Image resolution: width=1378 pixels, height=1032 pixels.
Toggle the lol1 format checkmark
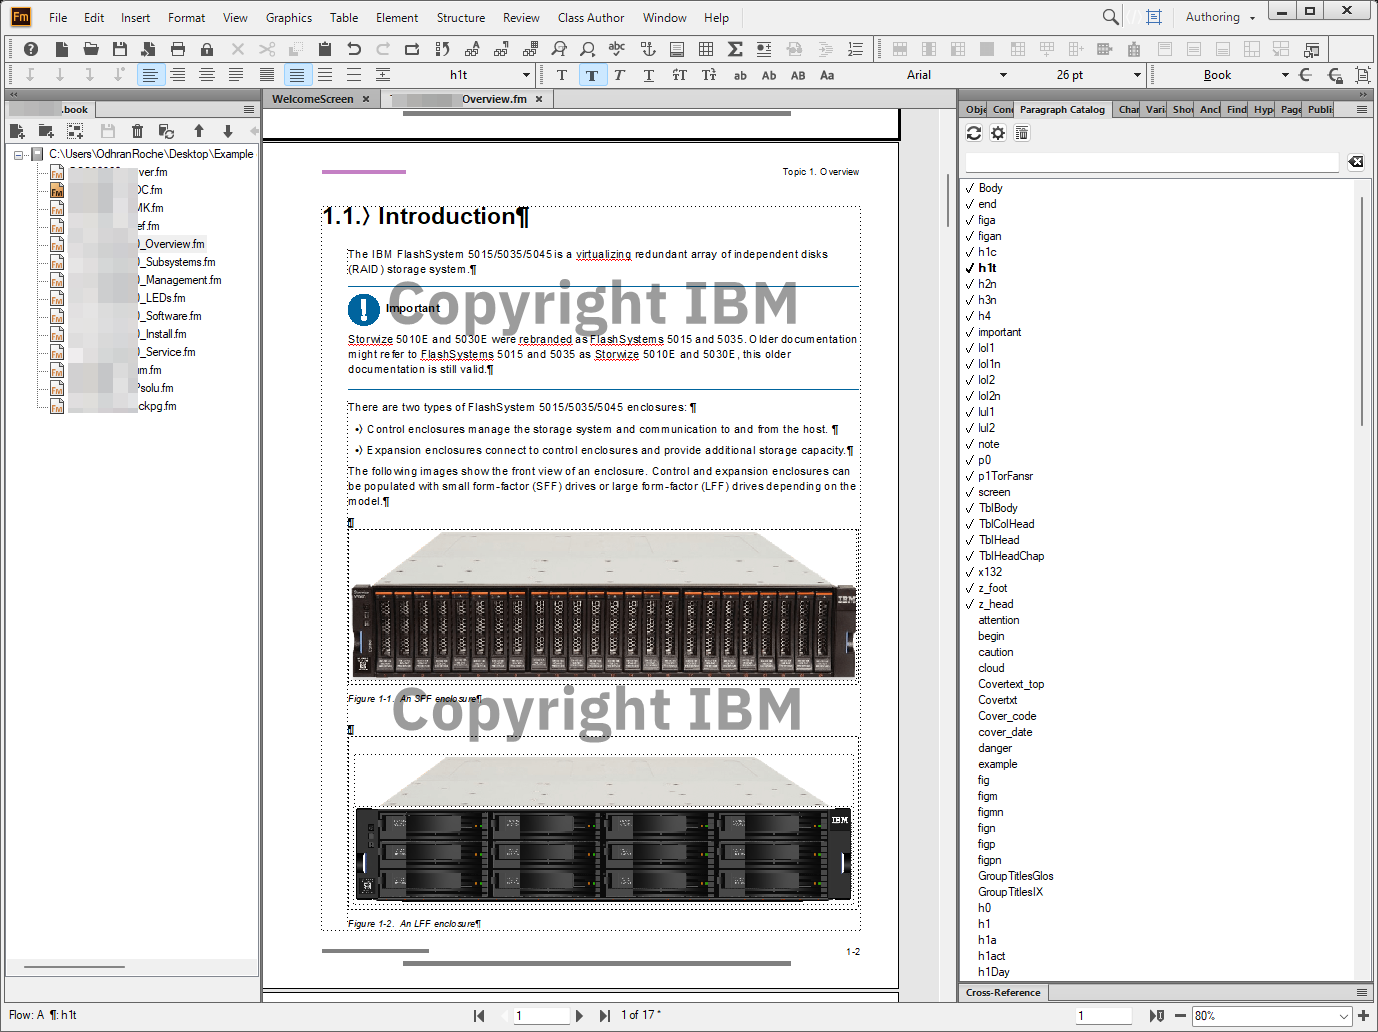[970, 348]
